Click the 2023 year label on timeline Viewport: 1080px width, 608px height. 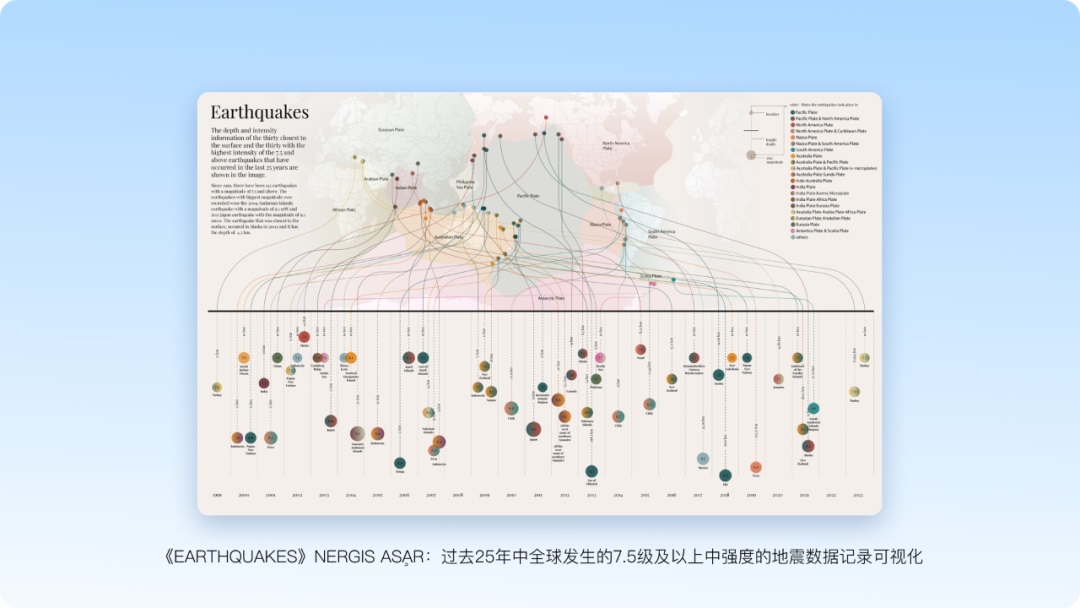coord(858,495)
